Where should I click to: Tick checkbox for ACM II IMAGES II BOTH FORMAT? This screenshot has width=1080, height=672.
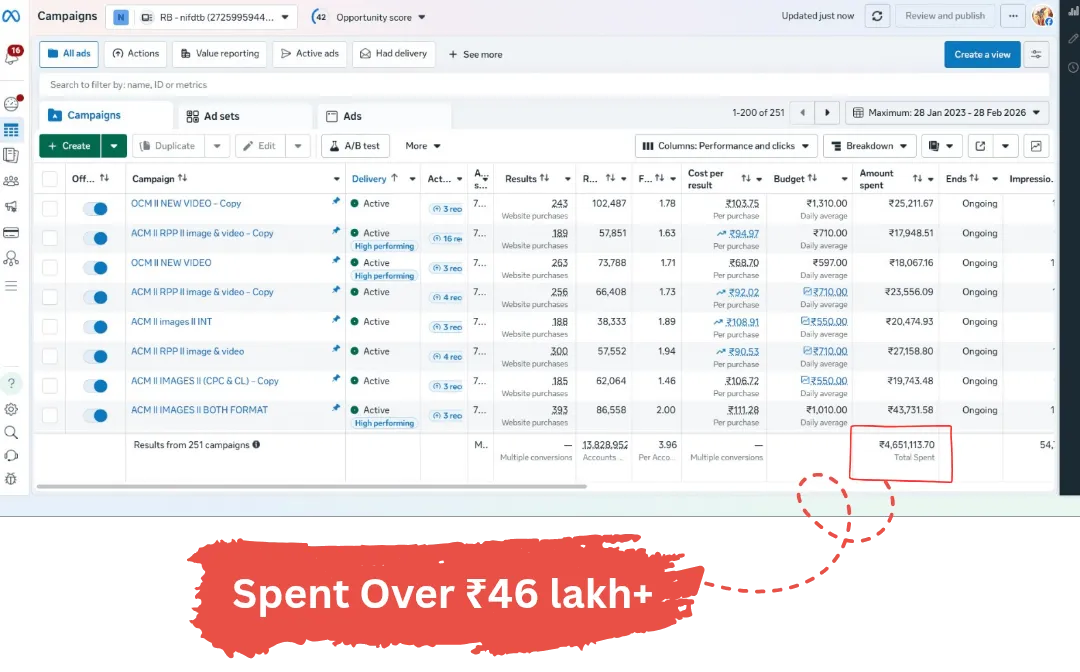50,415
